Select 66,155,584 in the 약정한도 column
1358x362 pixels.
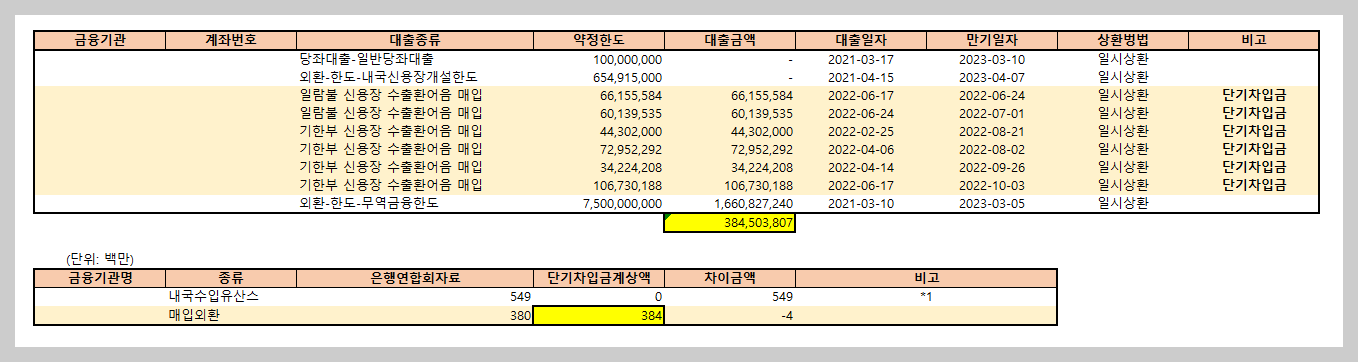[599, 95]
